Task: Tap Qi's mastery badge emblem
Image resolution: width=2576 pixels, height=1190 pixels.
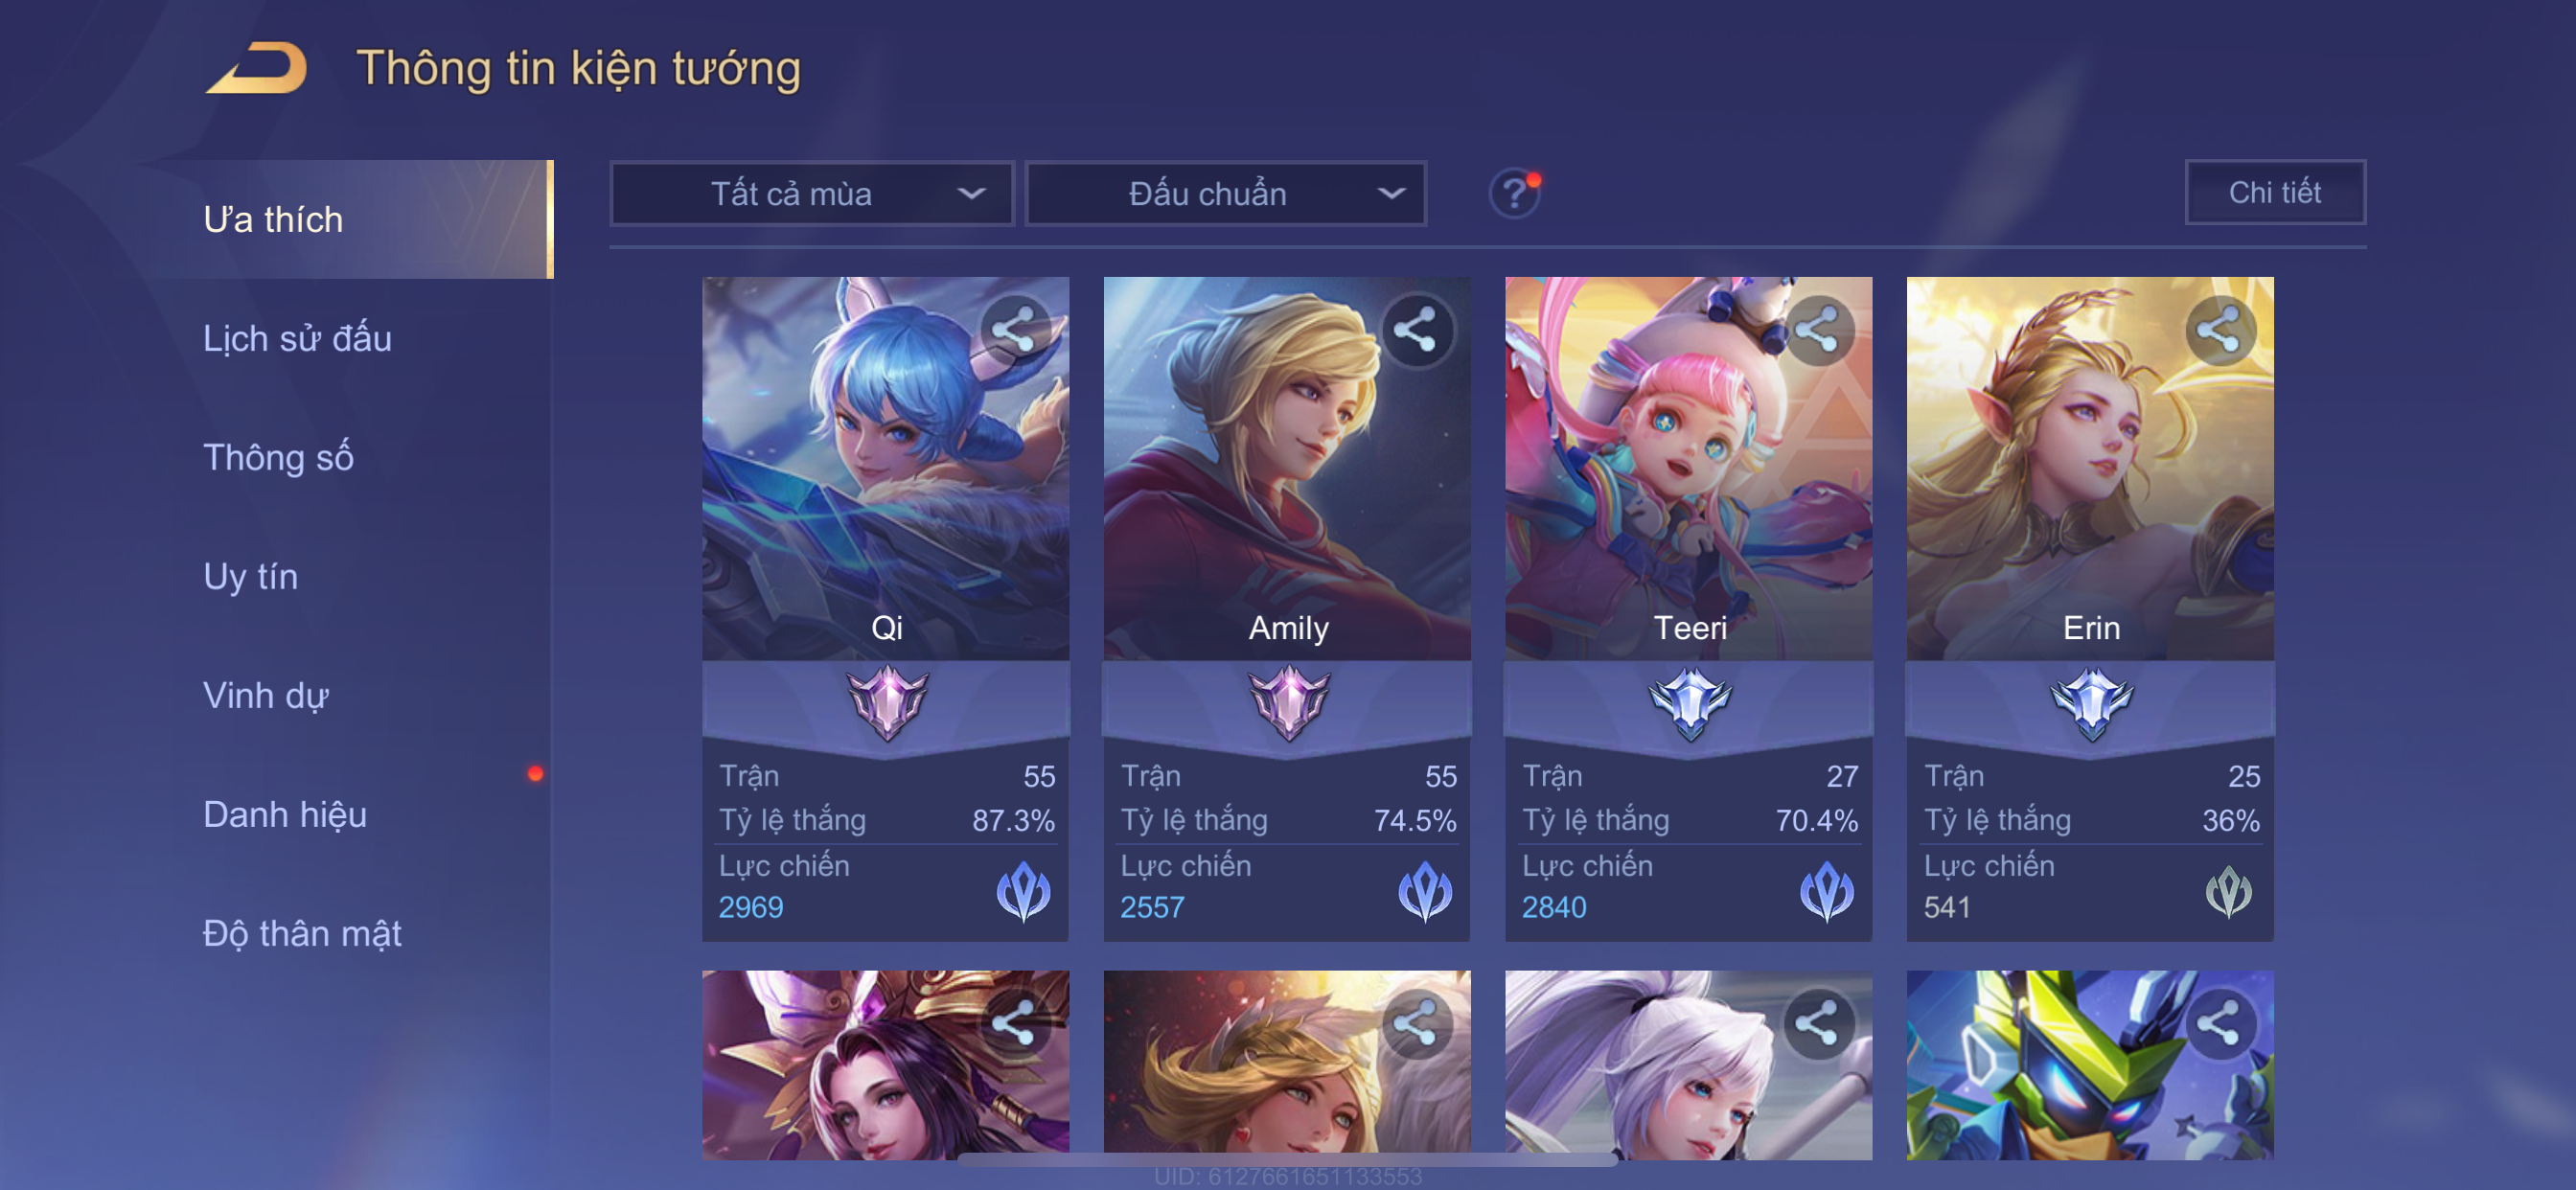Action: click(886, 703)
